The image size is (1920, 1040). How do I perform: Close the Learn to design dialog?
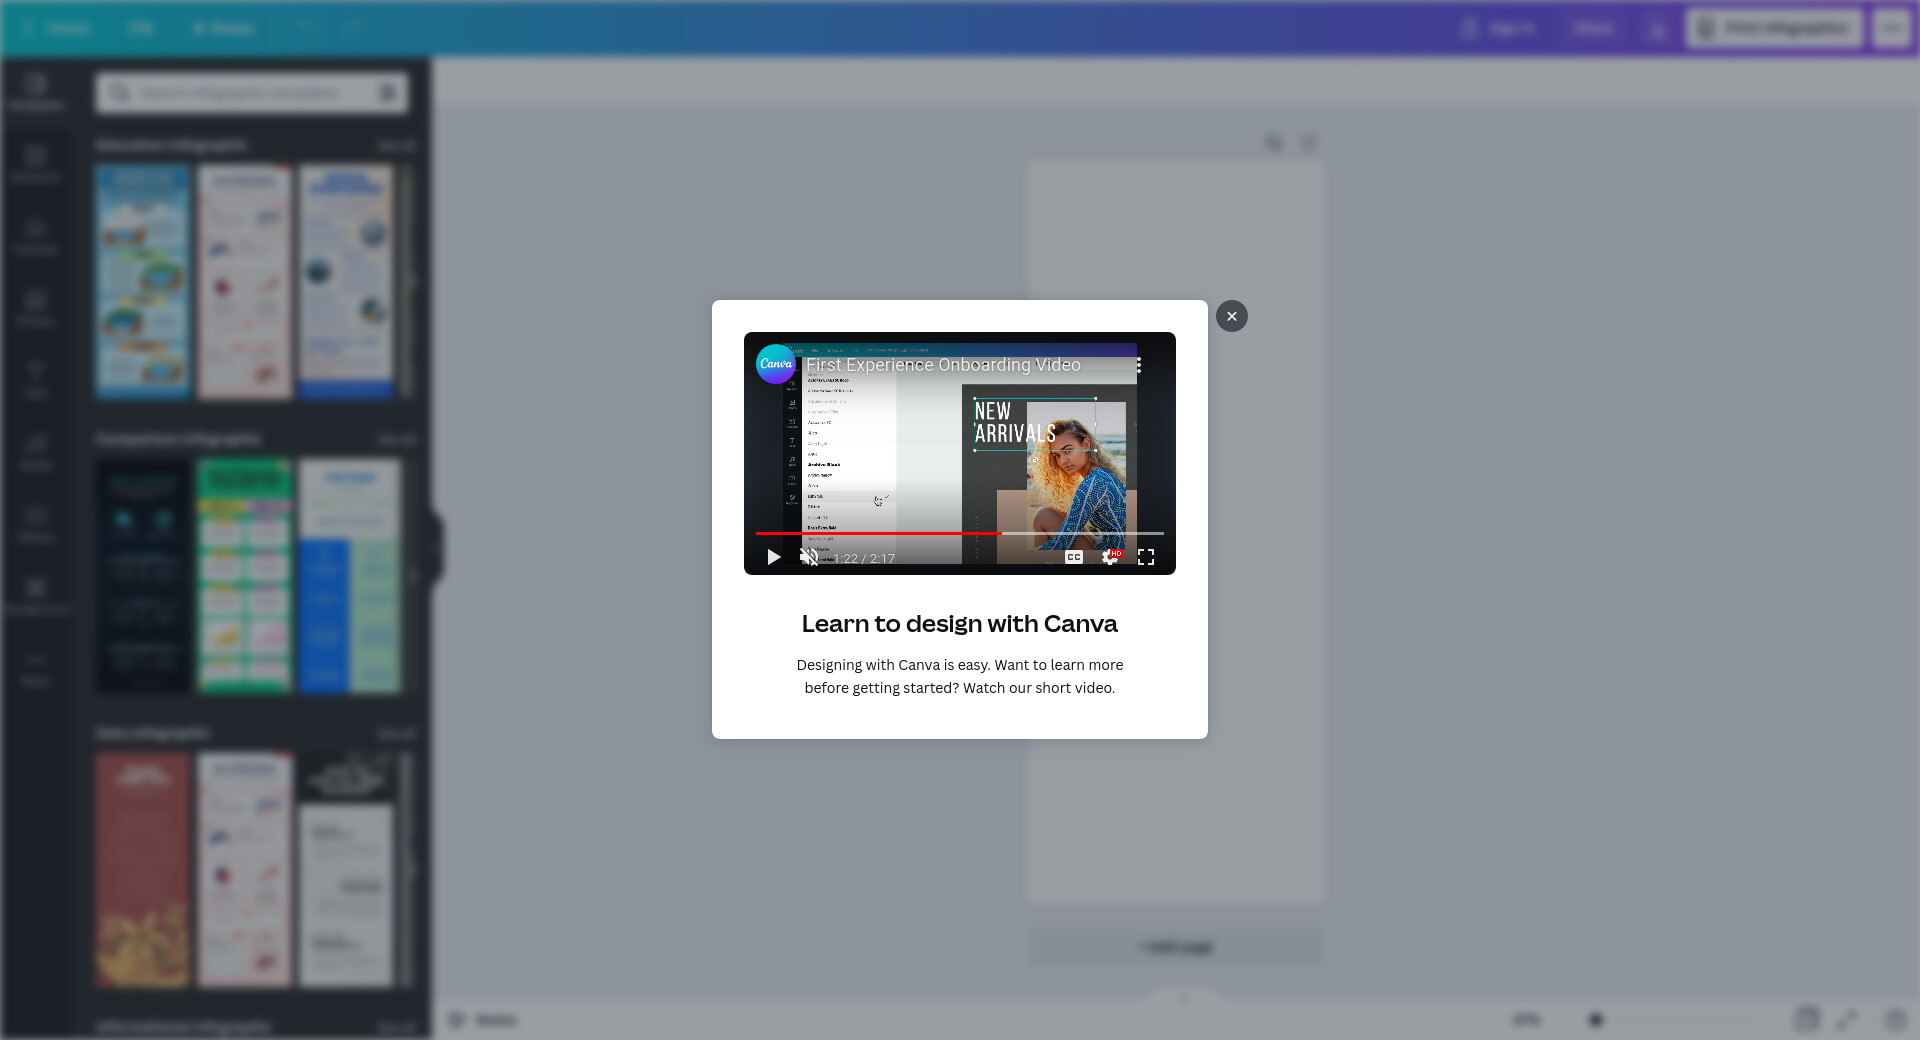[1231, 316]
